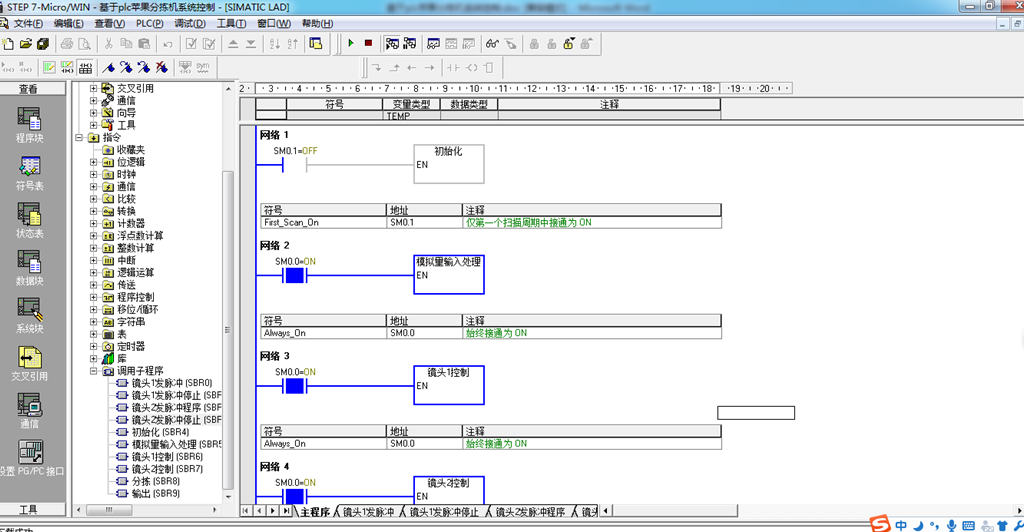The width and height of the screenshot is (1024, 532).
Task: Click the glasses single read icon
Action: (492, 44)
